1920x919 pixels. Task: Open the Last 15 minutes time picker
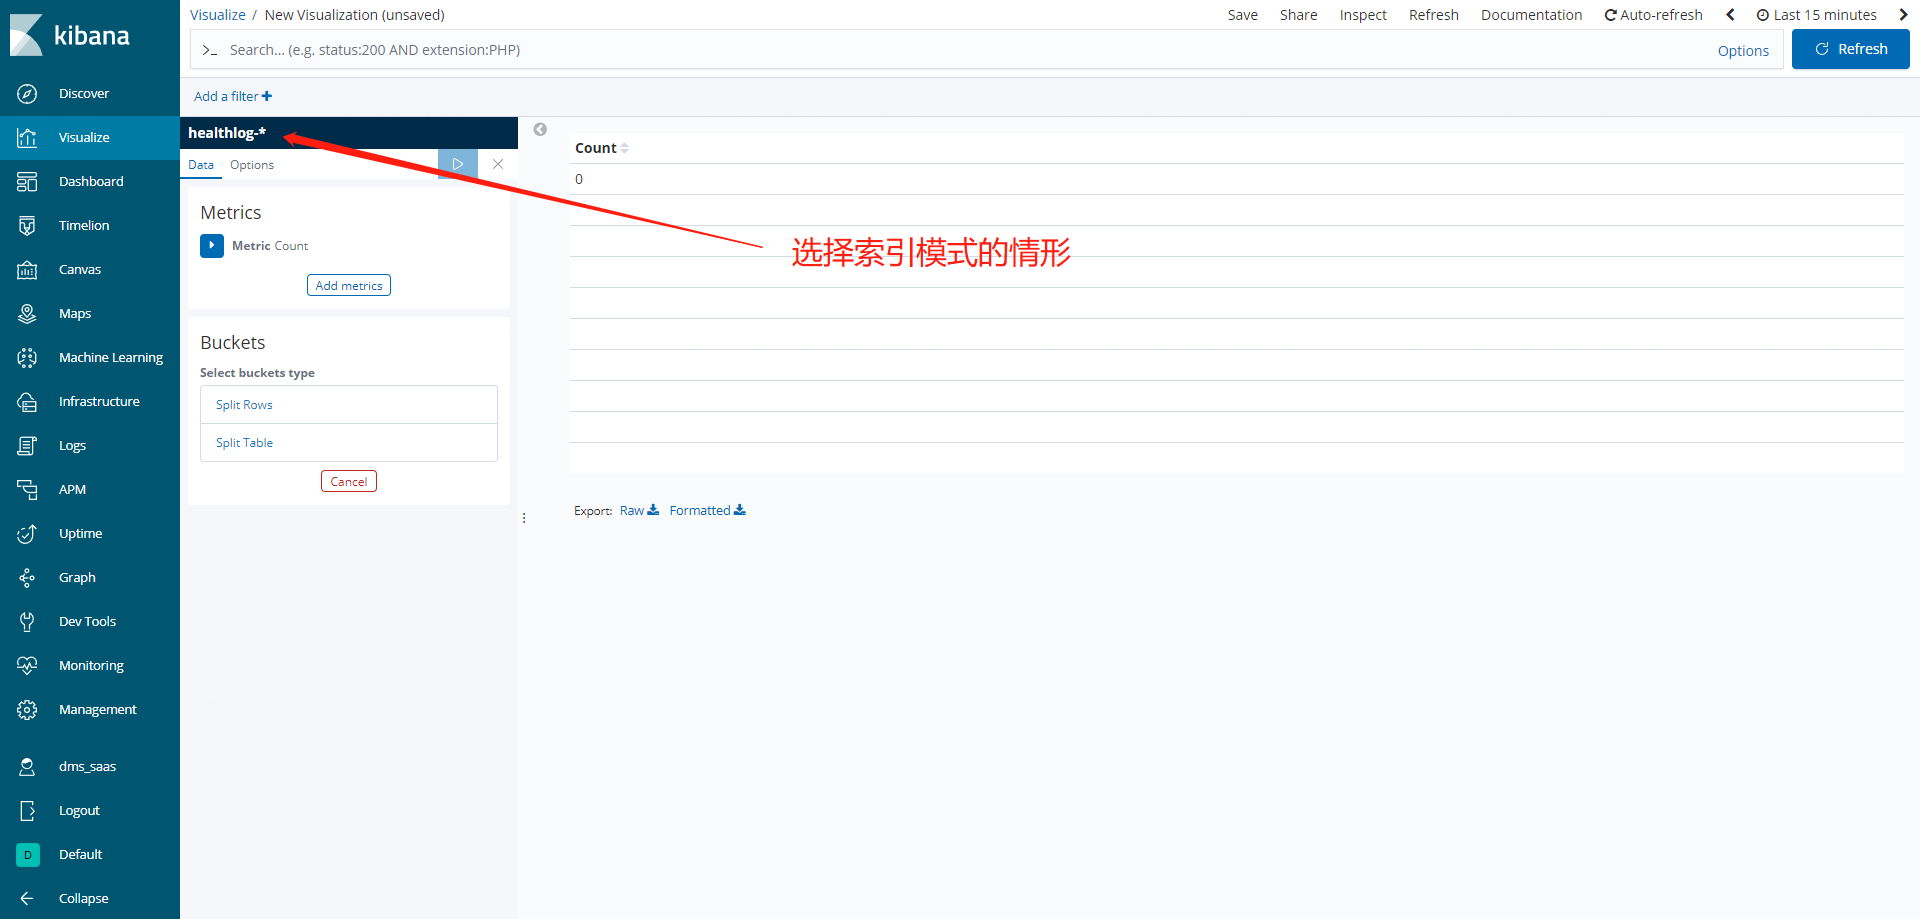(x=1817, y=15)
